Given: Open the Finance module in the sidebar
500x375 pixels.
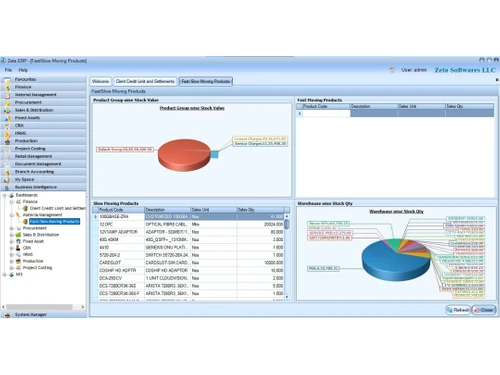Looking at the screenshot, I should coord(43,87).
